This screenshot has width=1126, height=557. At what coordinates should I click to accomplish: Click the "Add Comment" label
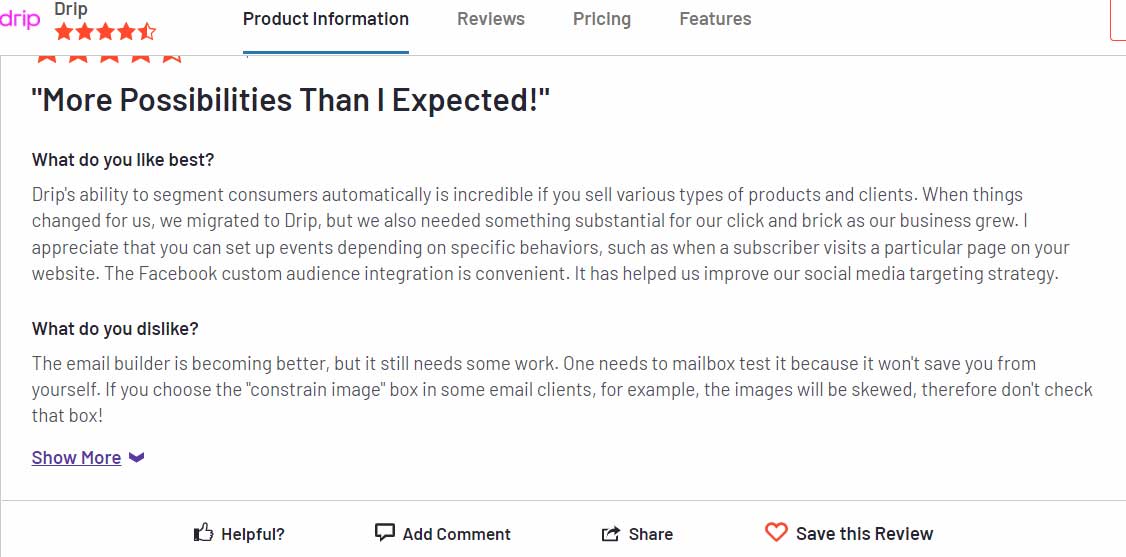tap(457, 534)
